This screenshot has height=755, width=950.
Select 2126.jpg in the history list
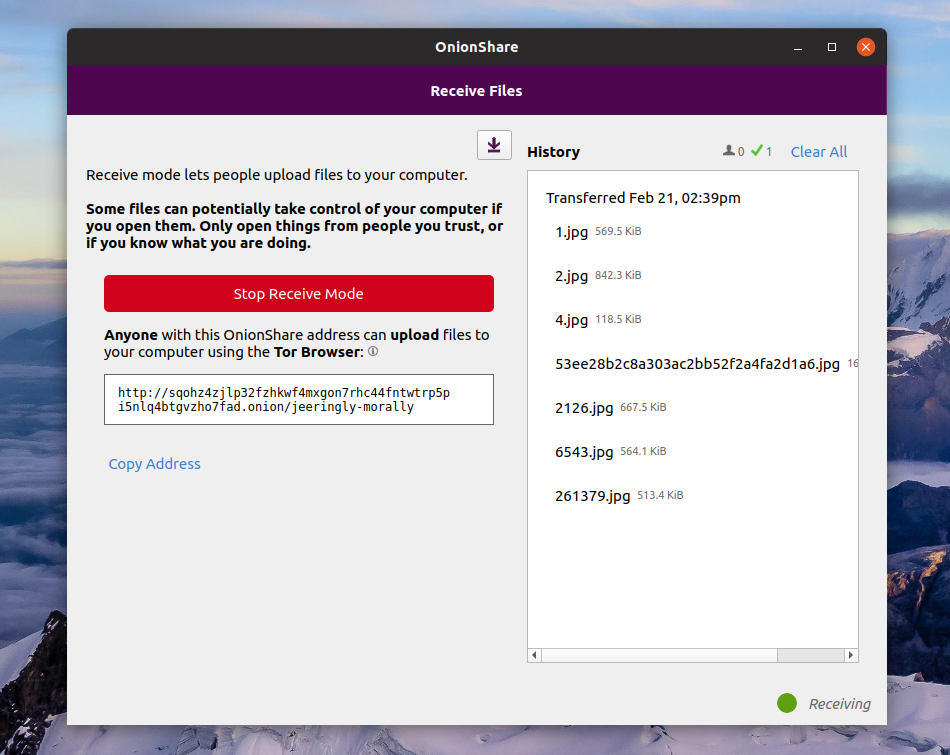[584, 408]
